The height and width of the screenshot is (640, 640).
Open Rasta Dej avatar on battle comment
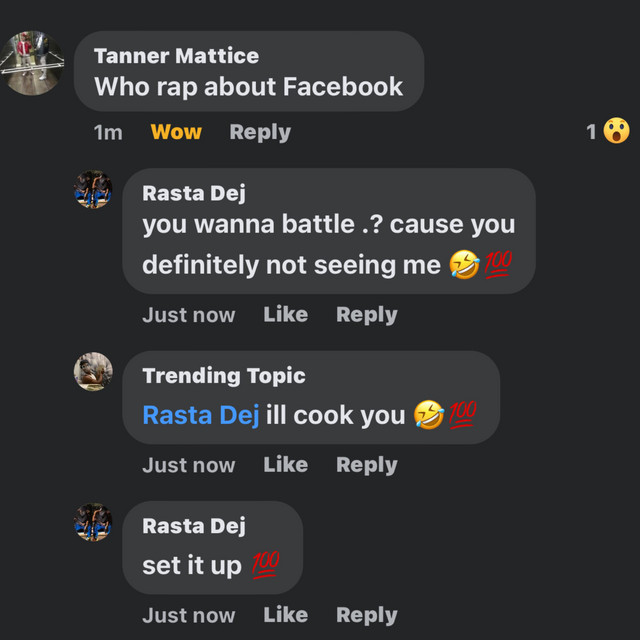click(x=93, y=190)
